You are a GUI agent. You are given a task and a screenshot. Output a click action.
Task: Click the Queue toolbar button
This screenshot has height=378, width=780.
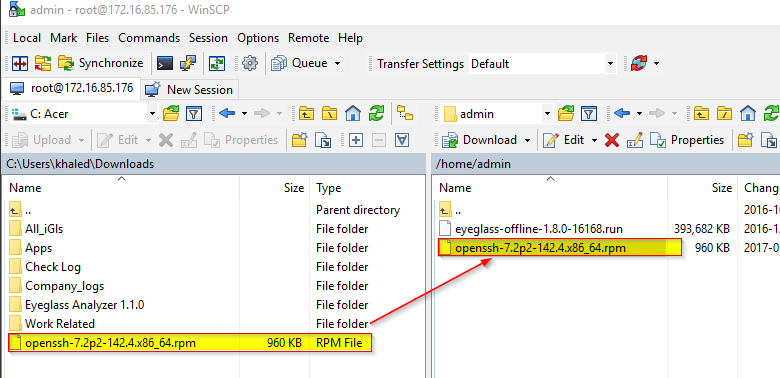coord(299,63)
